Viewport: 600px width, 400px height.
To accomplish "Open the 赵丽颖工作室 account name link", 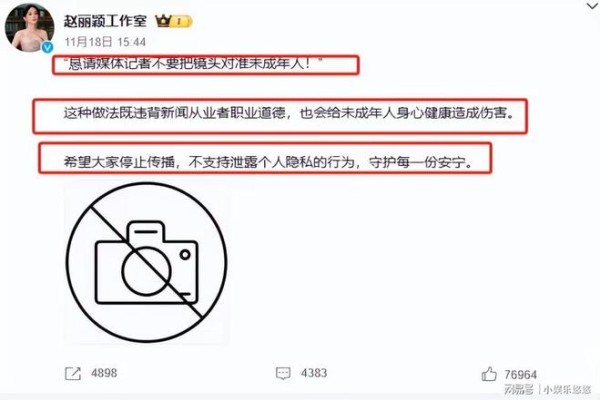I will pyautogui.click(x=105, y=21).
